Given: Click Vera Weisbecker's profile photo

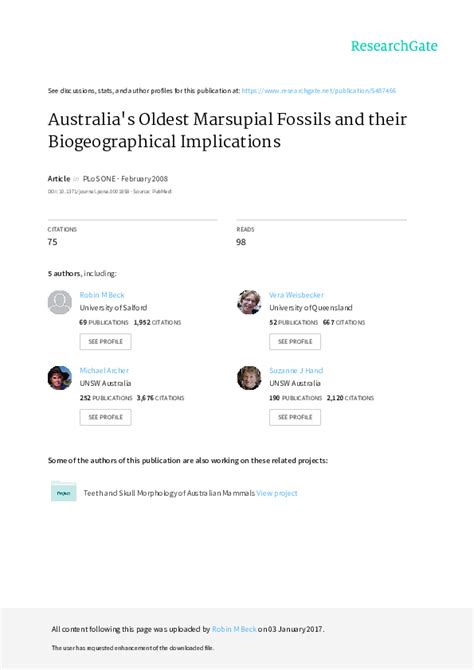Looking at the screenshot, I should coord(249,302).
